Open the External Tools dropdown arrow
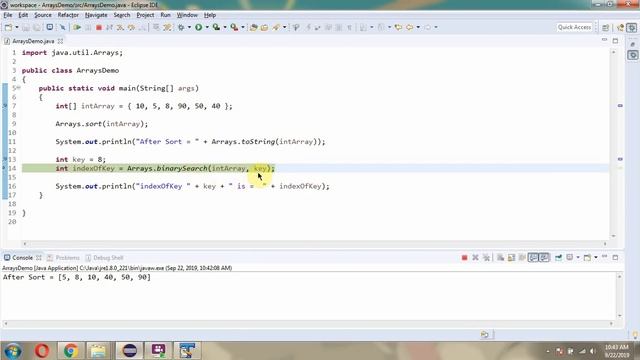Image resolution: width=640 pixels, height=360 pixels. (x=242, y=27)
